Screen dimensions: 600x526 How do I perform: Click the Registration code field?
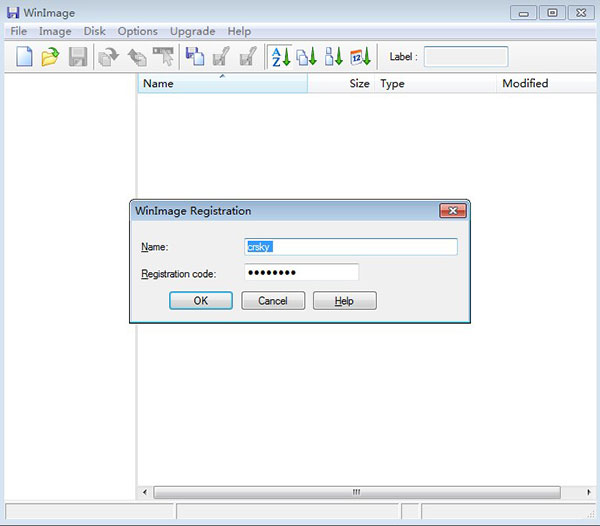click(302, 272)
